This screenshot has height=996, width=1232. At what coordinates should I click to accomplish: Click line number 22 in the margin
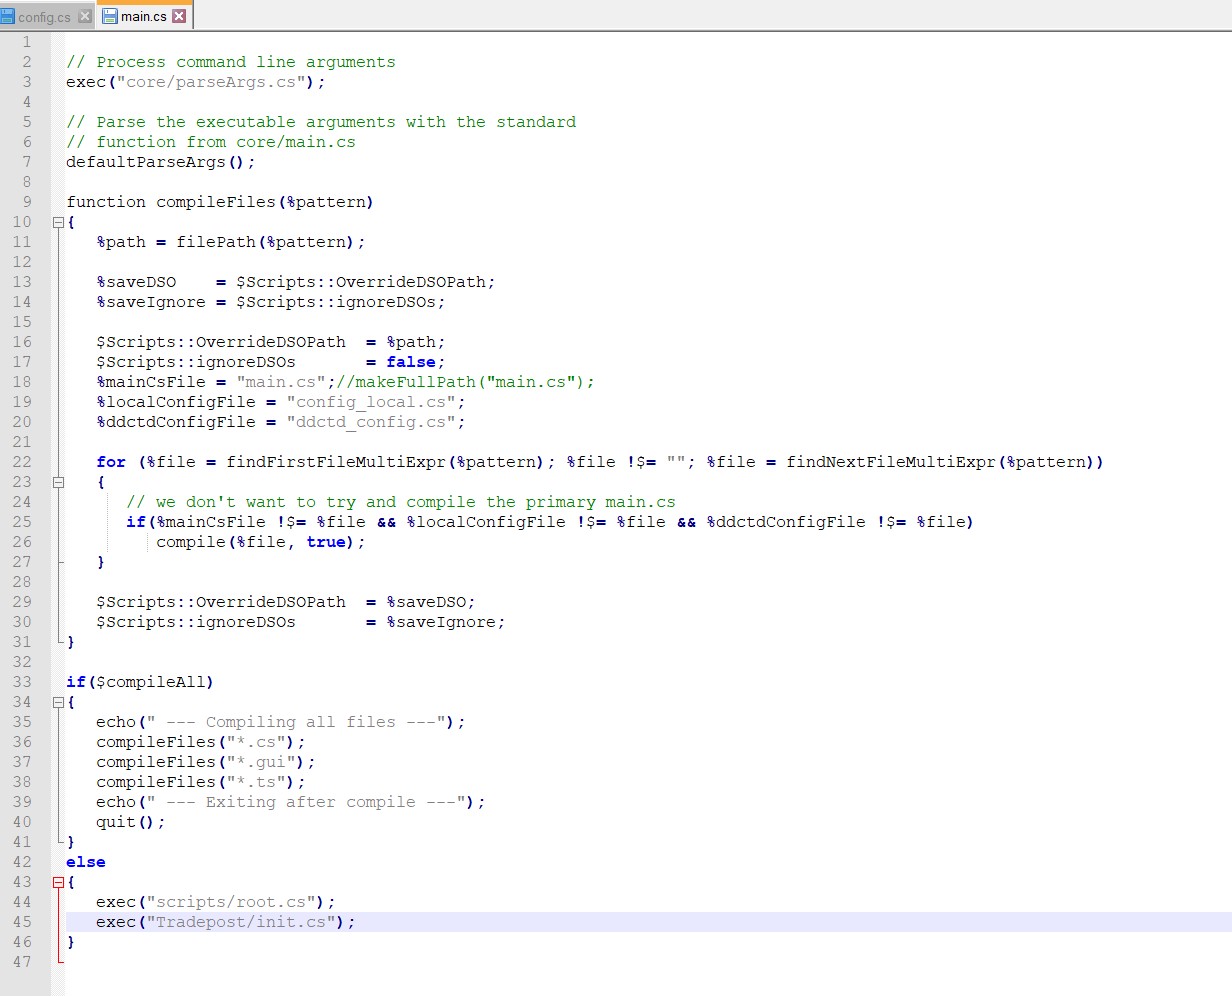tap(22, 462)
